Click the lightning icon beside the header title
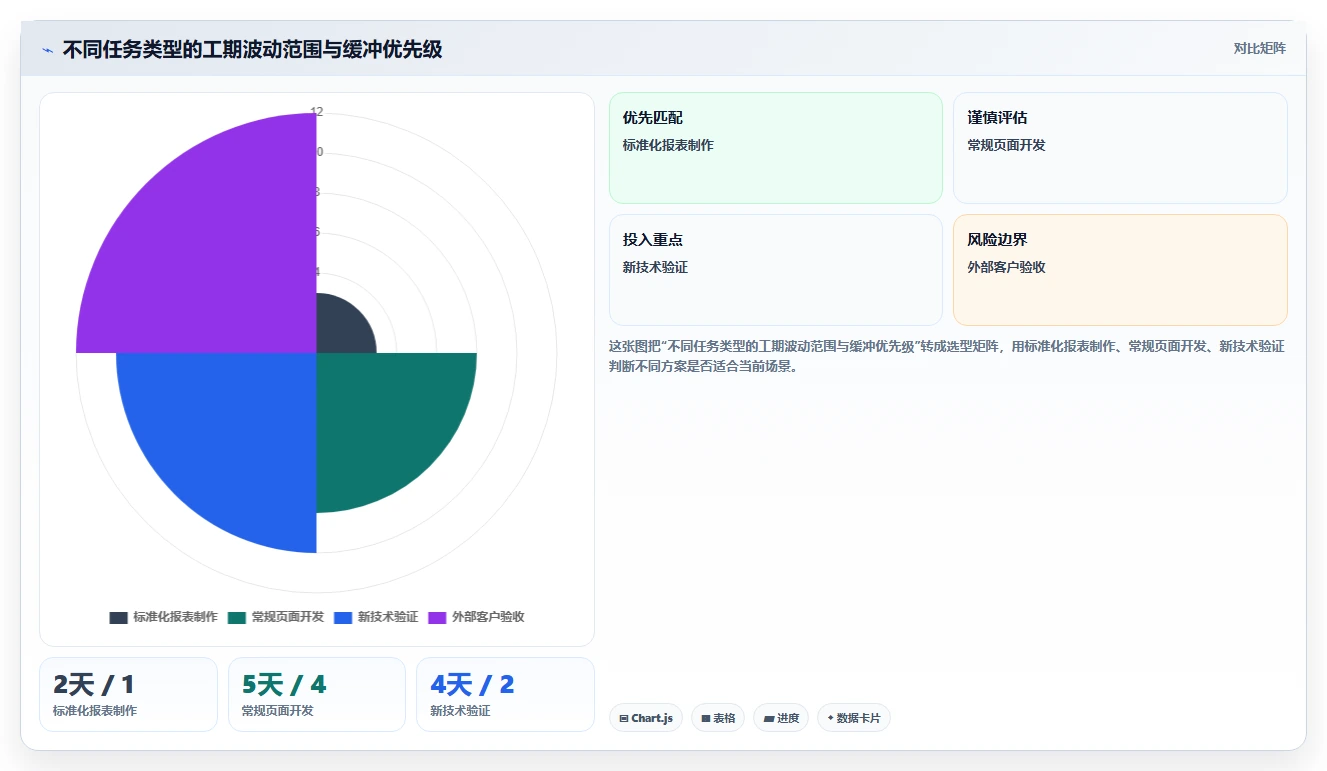Image resolution: width=1327 pixels, height=771 pixels. [47, 50]
